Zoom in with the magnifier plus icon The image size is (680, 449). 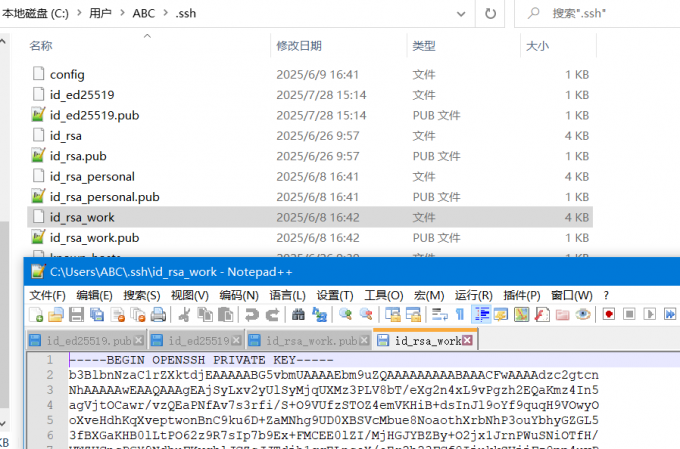tap(345, 315)
